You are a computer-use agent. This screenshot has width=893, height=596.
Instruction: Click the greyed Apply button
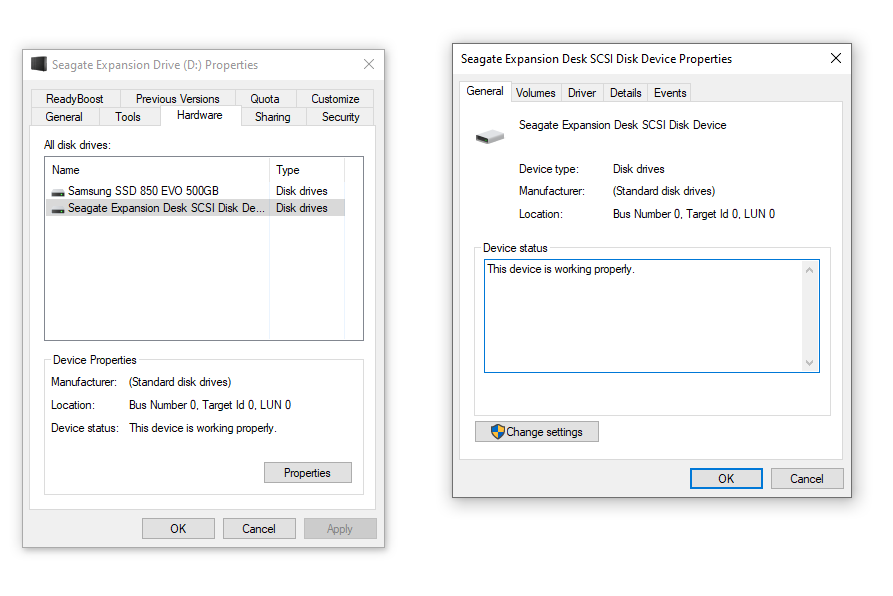(340, 528)
